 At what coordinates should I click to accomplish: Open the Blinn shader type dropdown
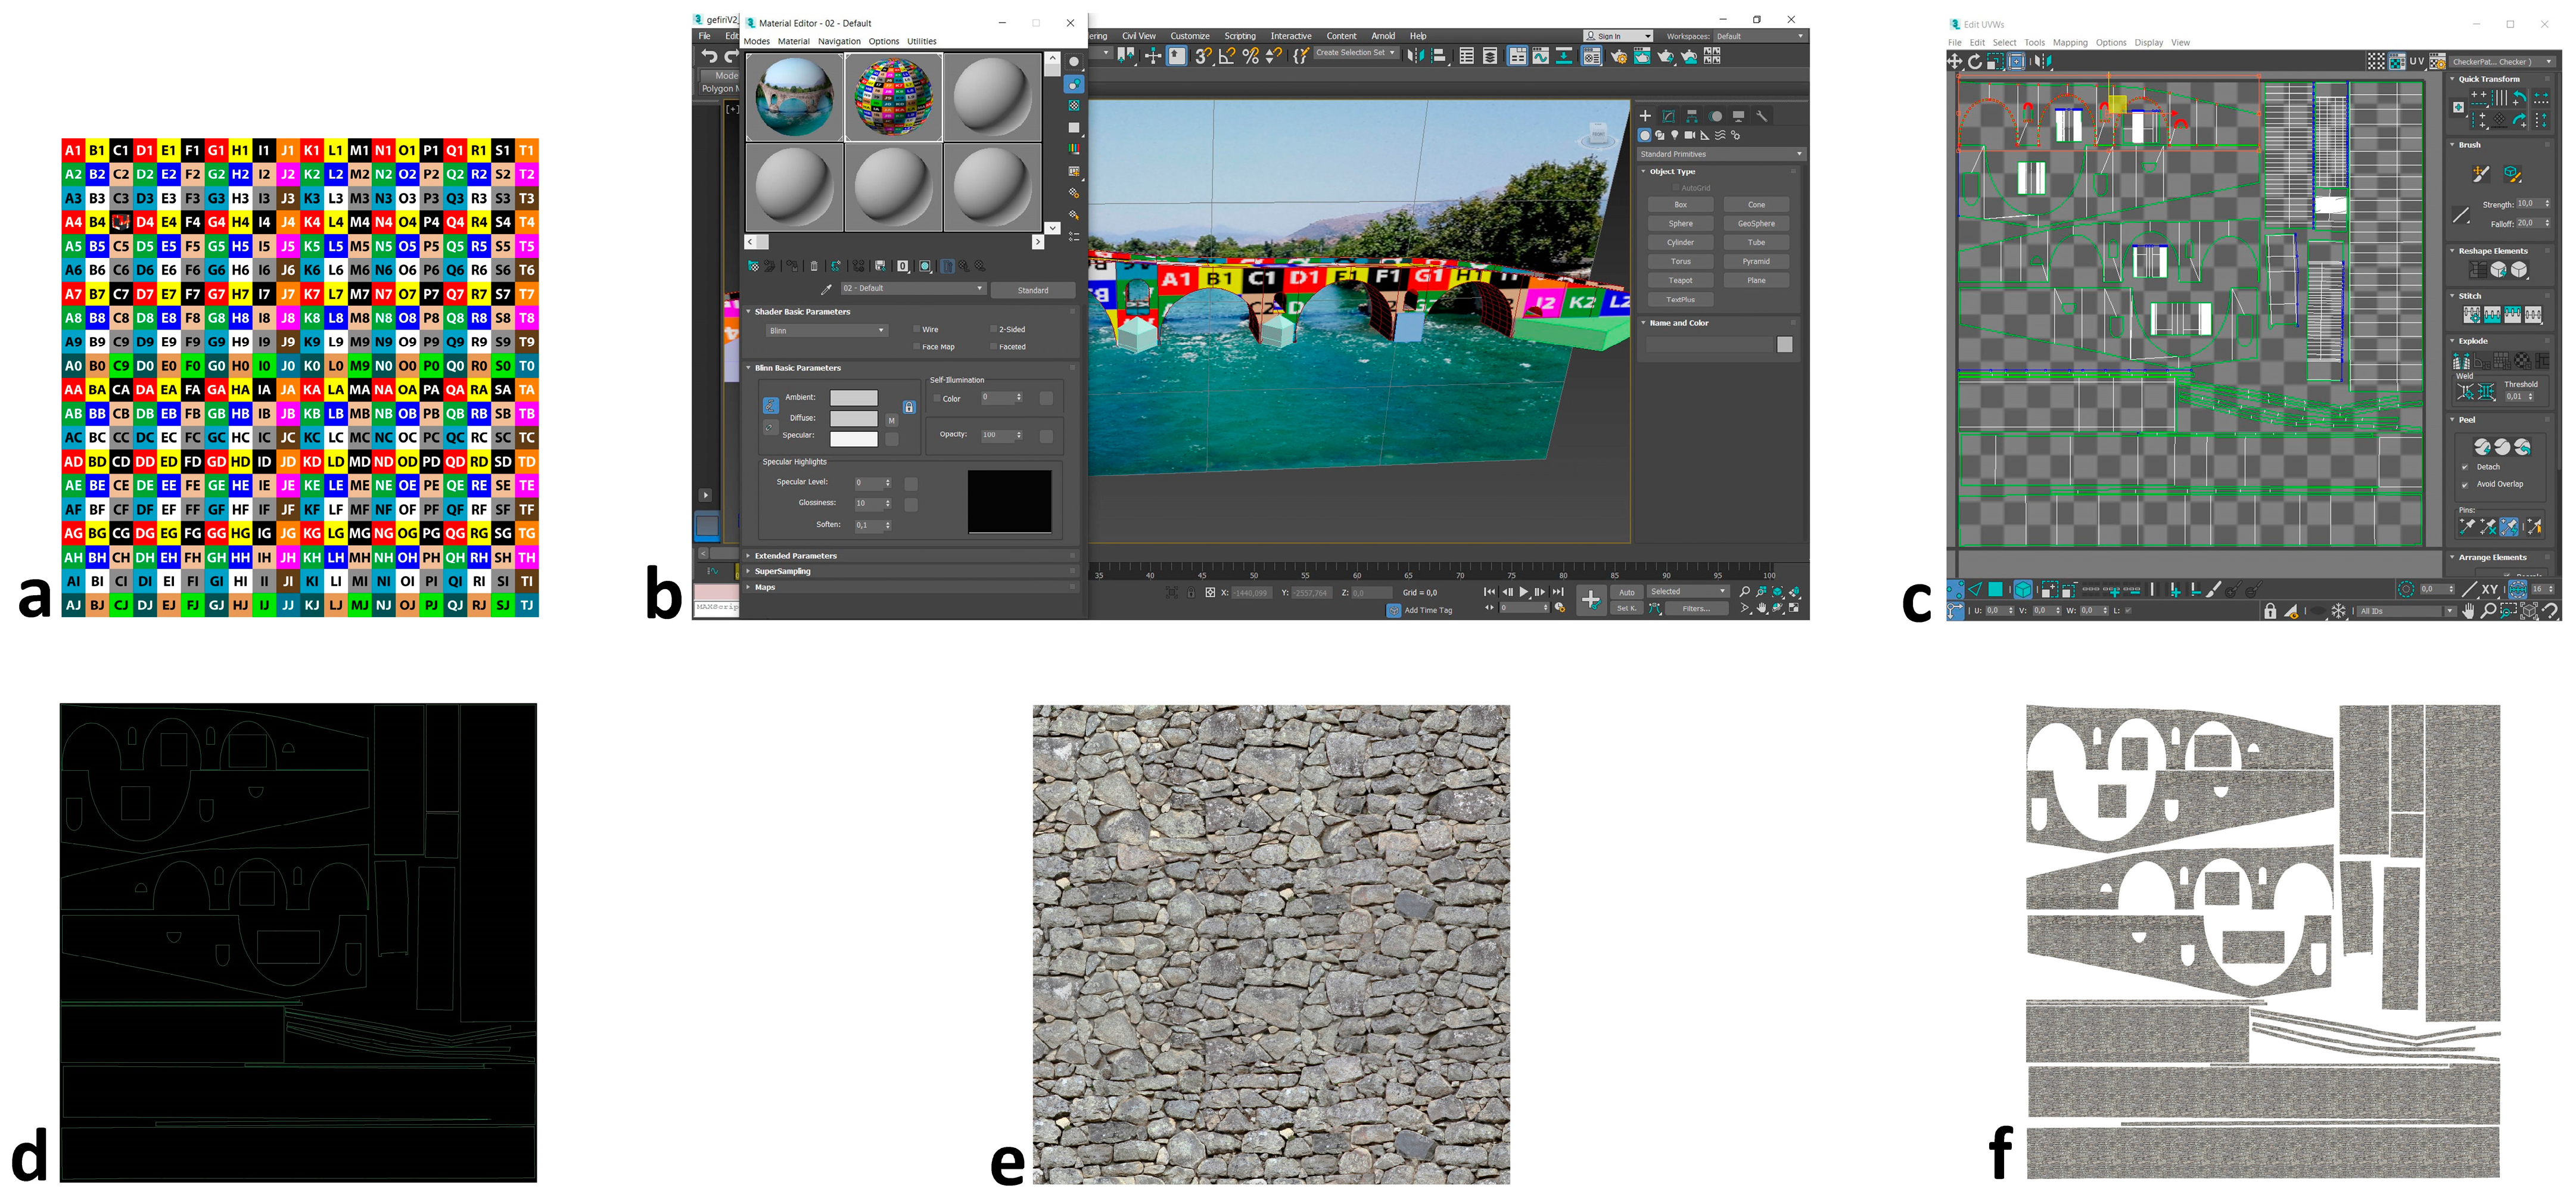click(826, 330)
